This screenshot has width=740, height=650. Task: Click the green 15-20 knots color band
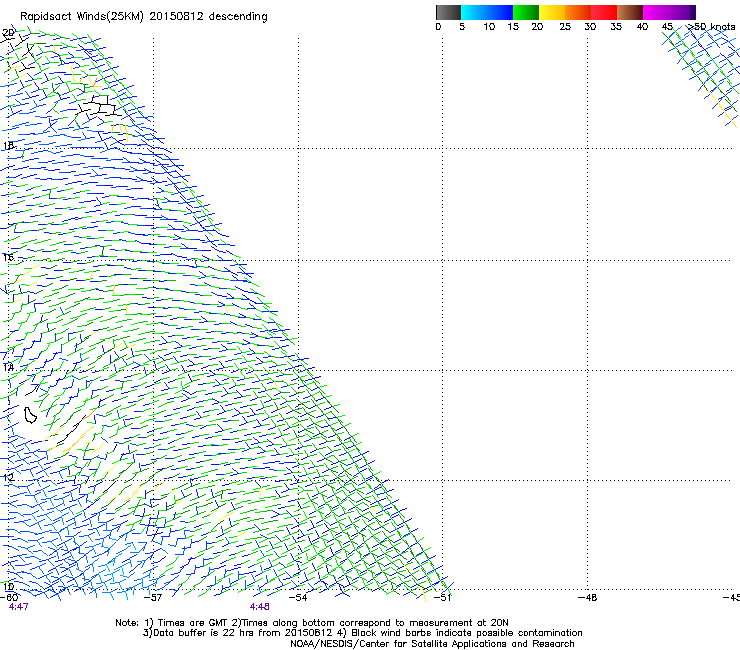pos(526,12)
